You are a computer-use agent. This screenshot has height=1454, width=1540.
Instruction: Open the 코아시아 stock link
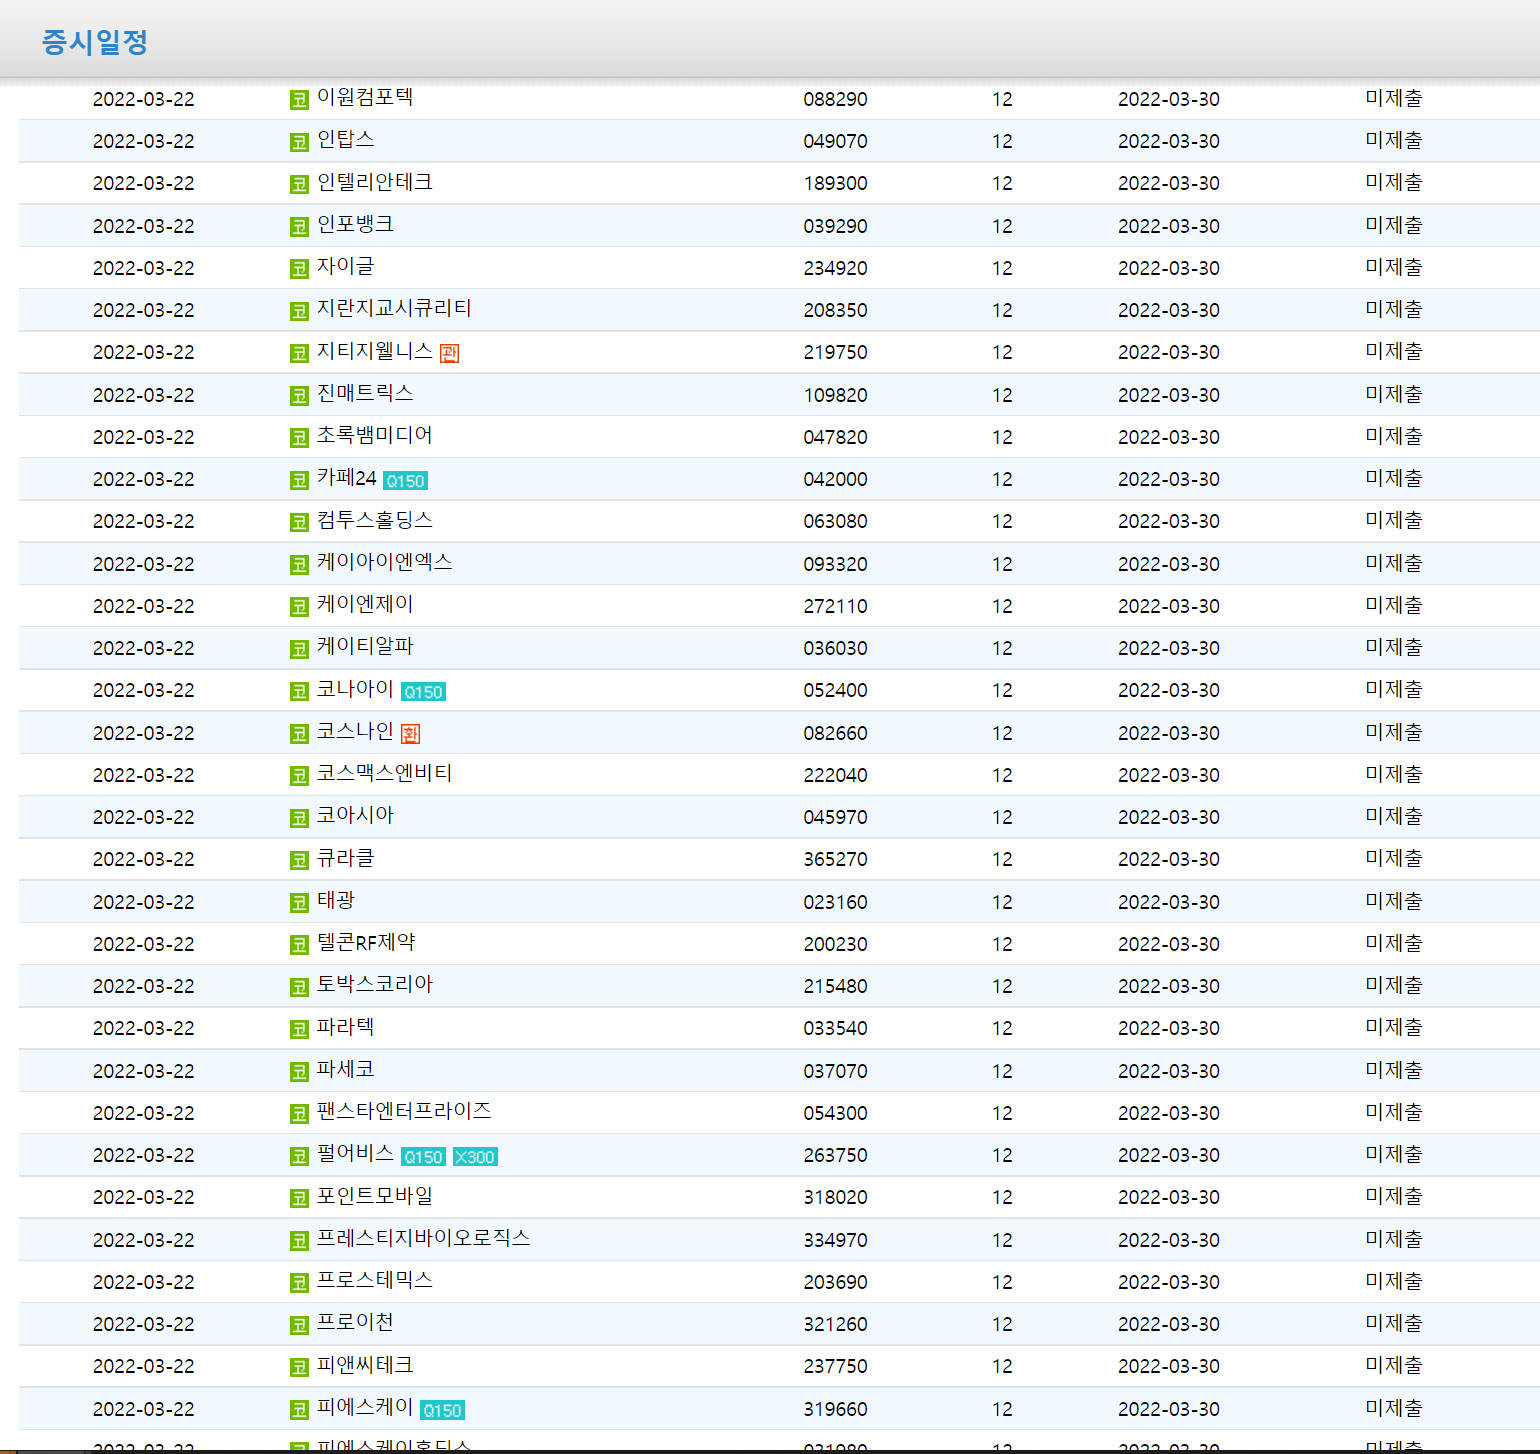(x=355, y=815)
